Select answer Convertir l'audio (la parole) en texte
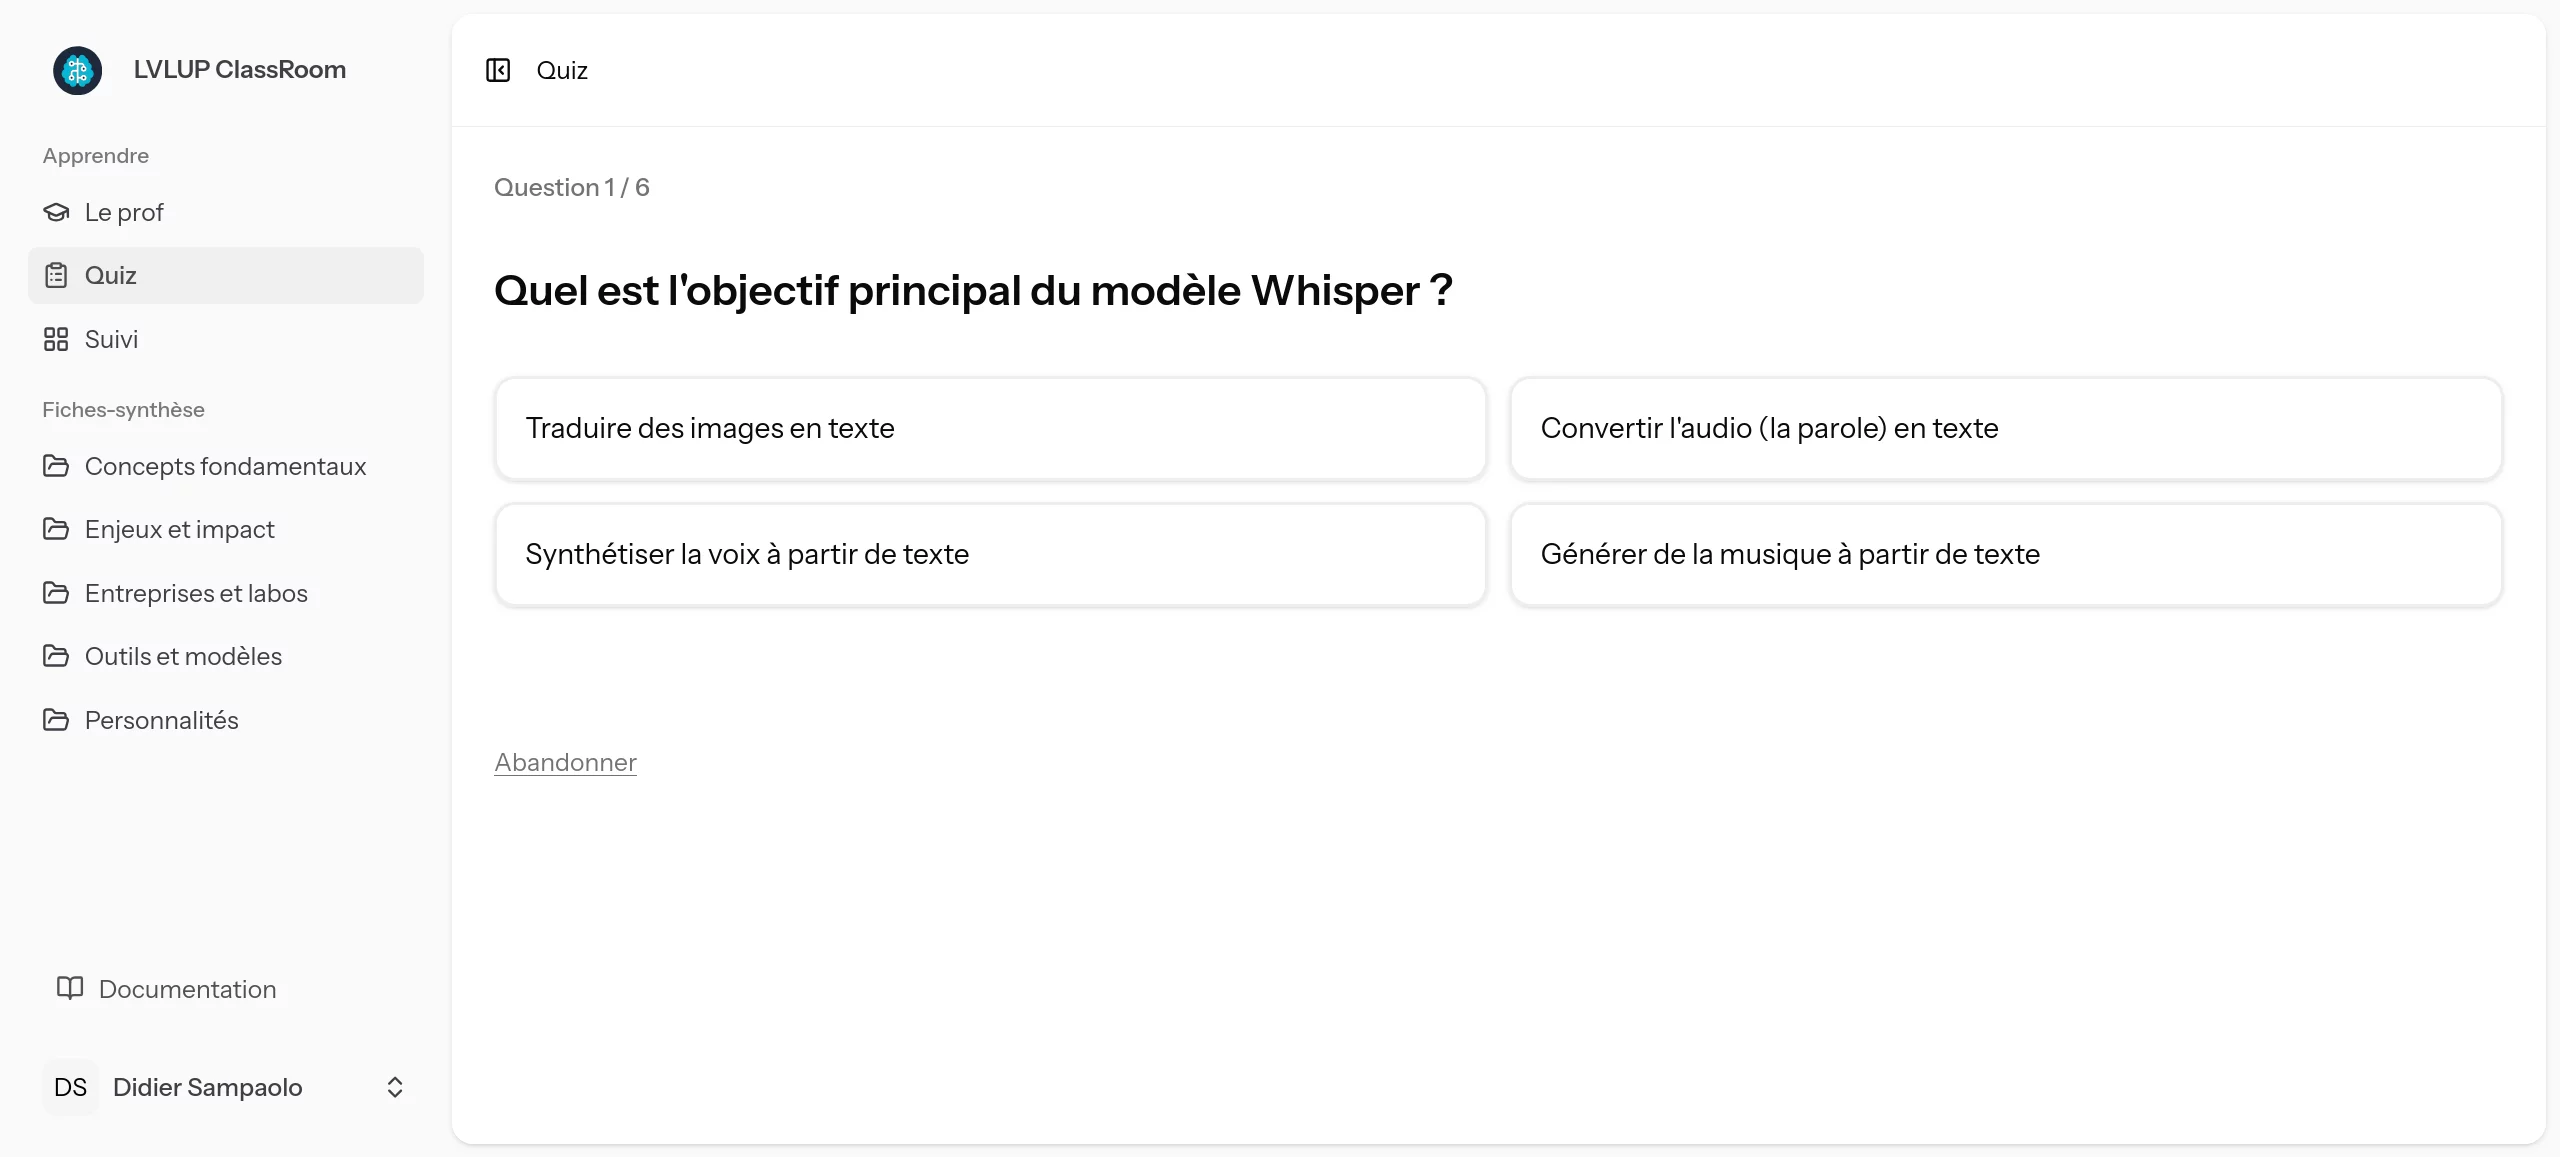Viewport: 2560px width, 1157px height. (2007, 428)
